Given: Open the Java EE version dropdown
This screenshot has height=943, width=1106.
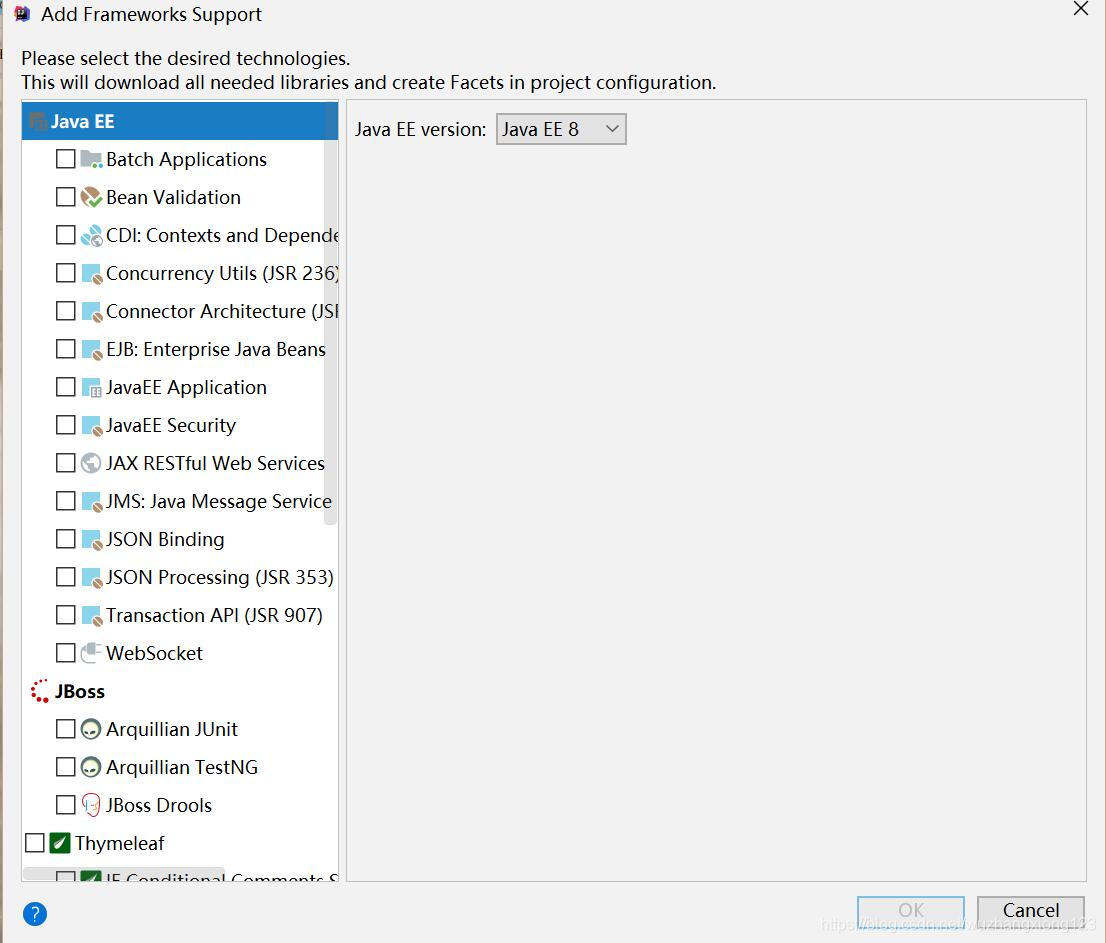Looking at the screenshot, I should pyautogui.click(x=561, y=130).
